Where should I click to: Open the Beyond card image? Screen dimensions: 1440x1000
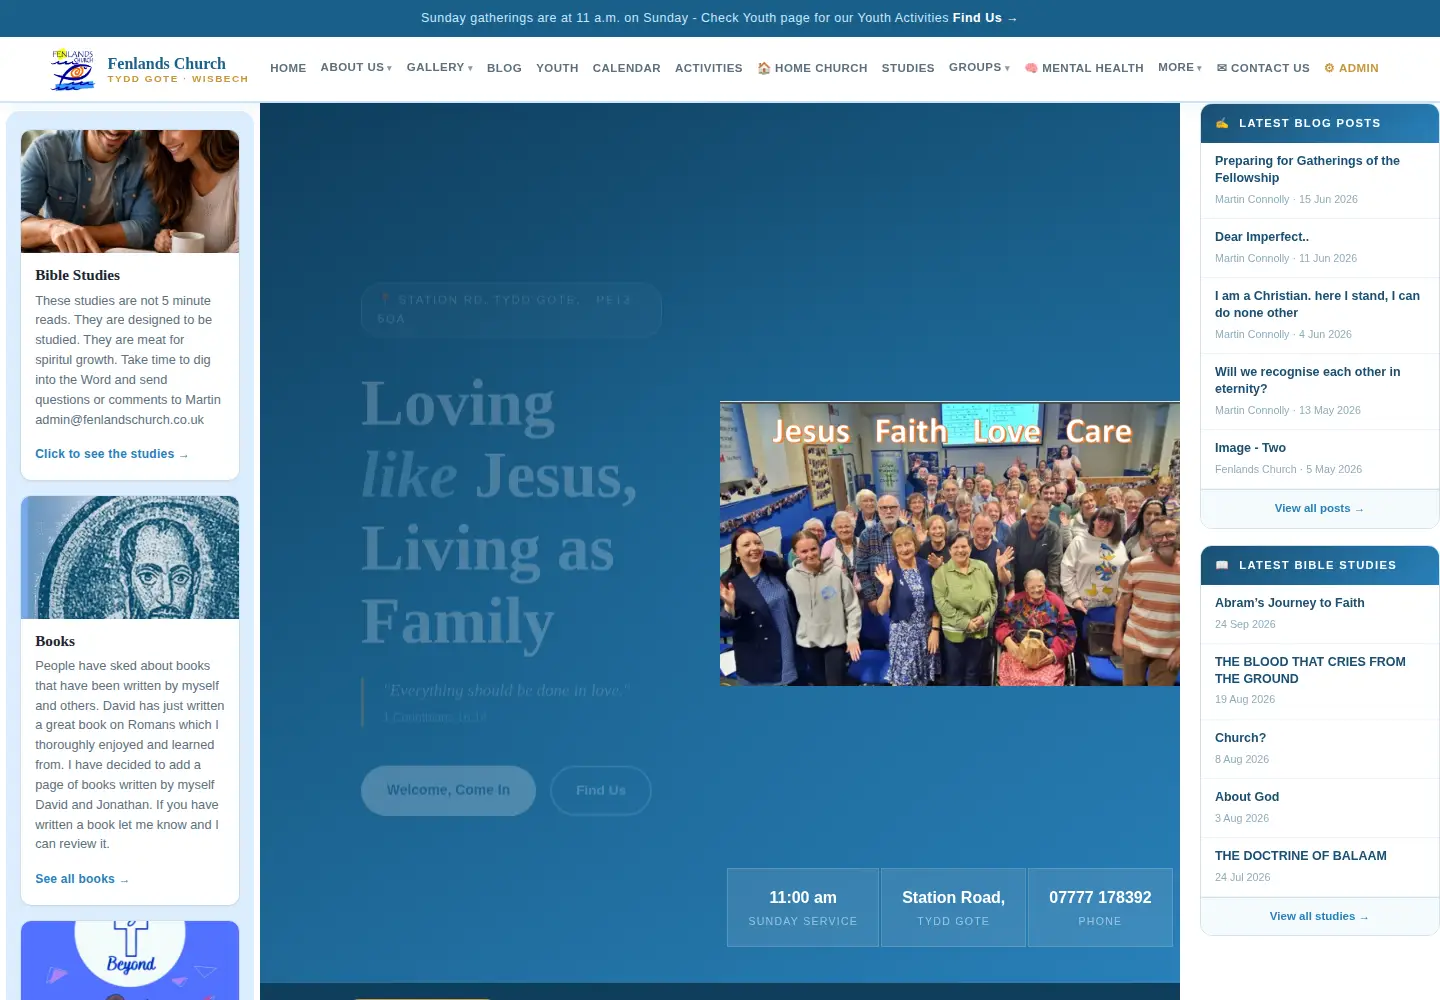130,960
